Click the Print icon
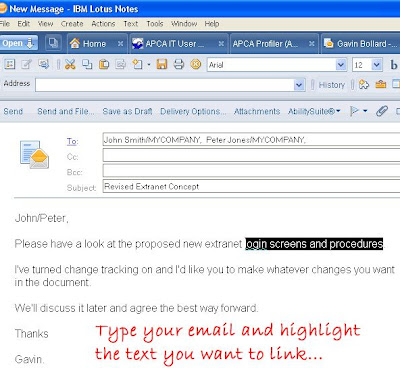Image resolution: width=400 pixels, height=368 pixels. pos(179,64)
